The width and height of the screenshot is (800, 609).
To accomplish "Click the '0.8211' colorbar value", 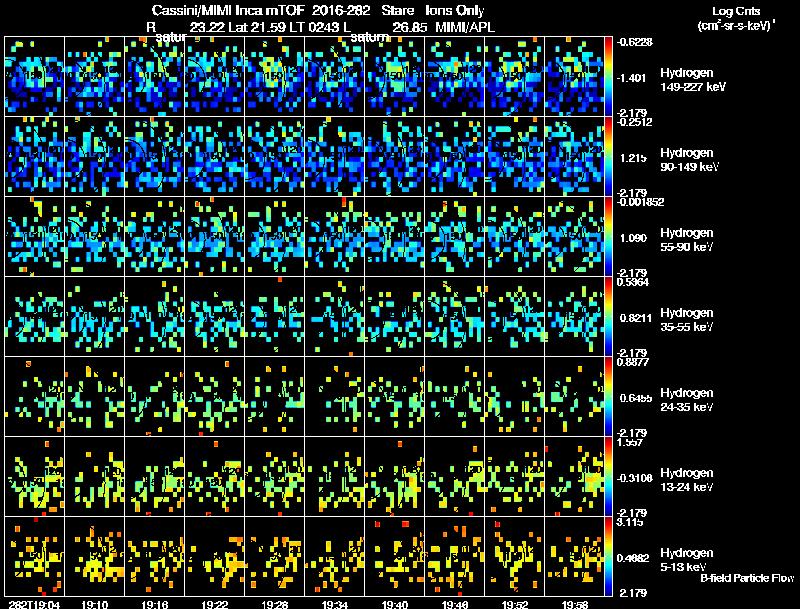I will click(x=636, y=318).
